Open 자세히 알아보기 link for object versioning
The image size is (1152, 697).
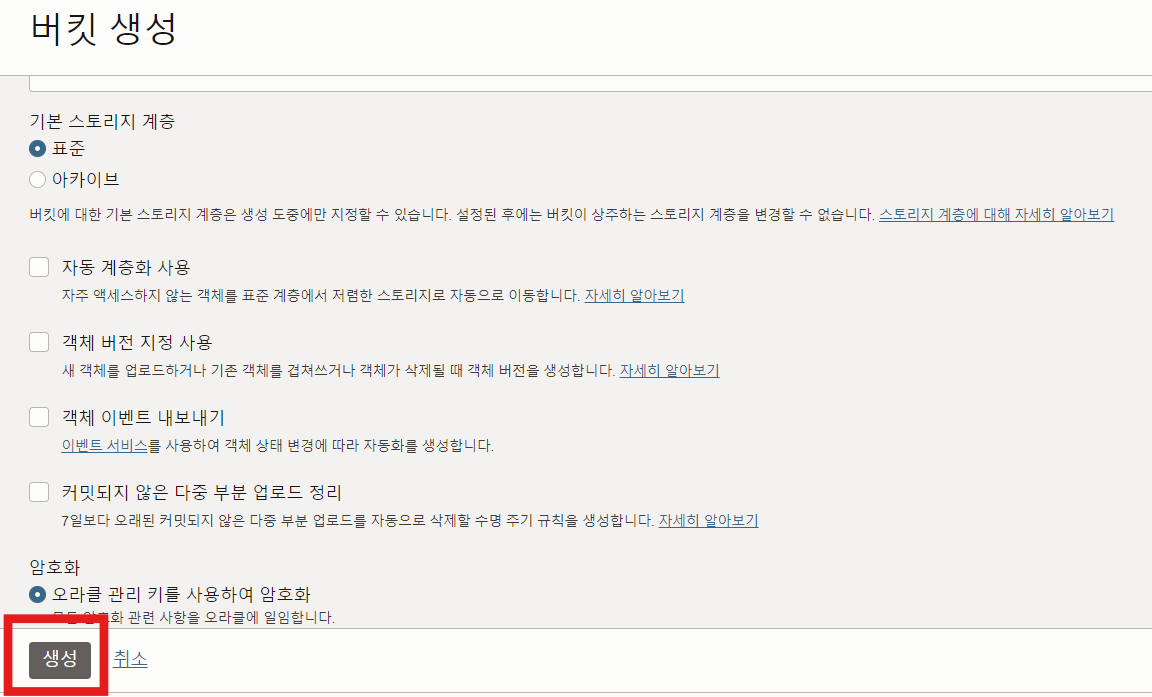(x=669, y=370)
